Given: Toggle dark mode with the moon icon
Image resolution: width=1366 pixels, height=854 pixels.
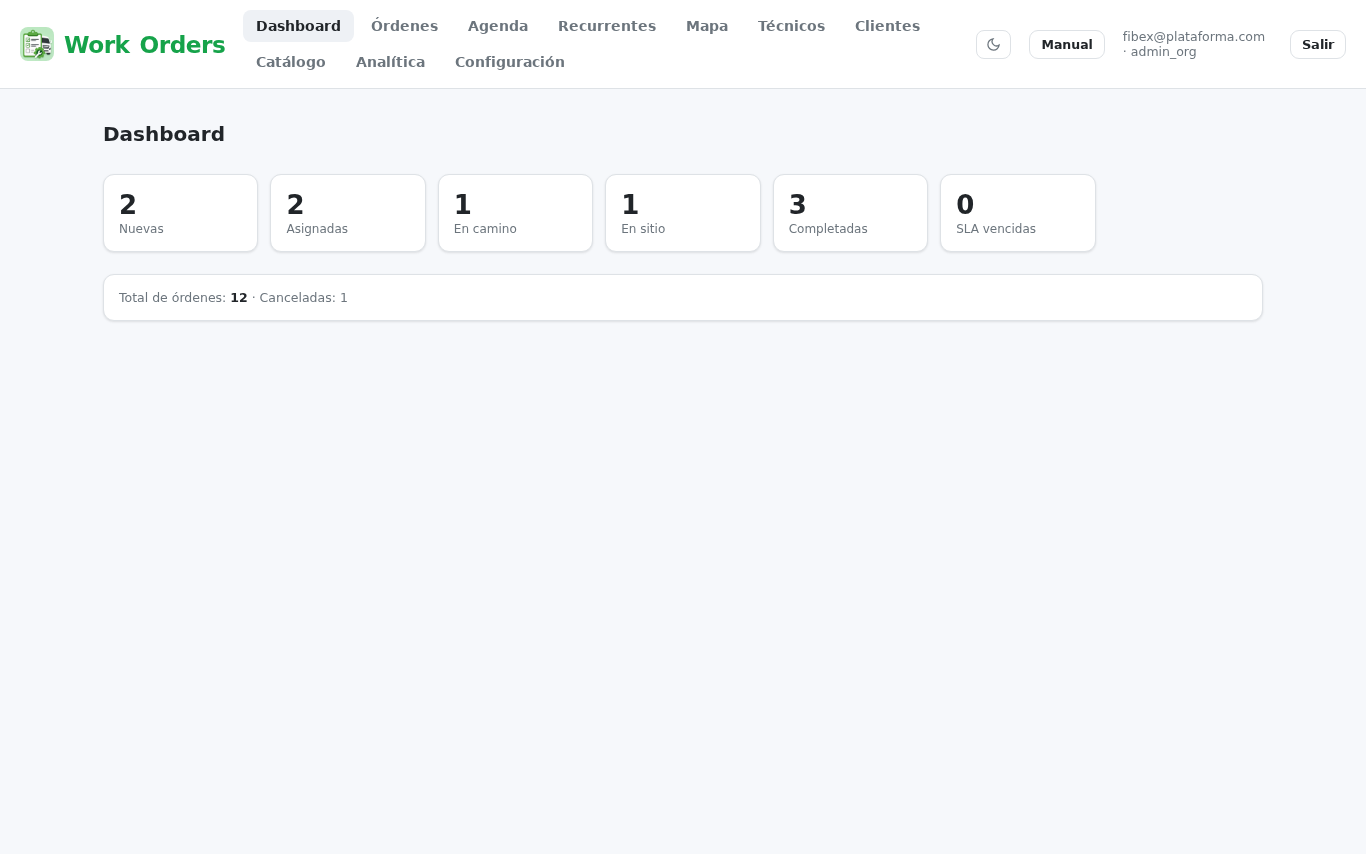Looking at the screenshot, I should (x=993, y=44).
